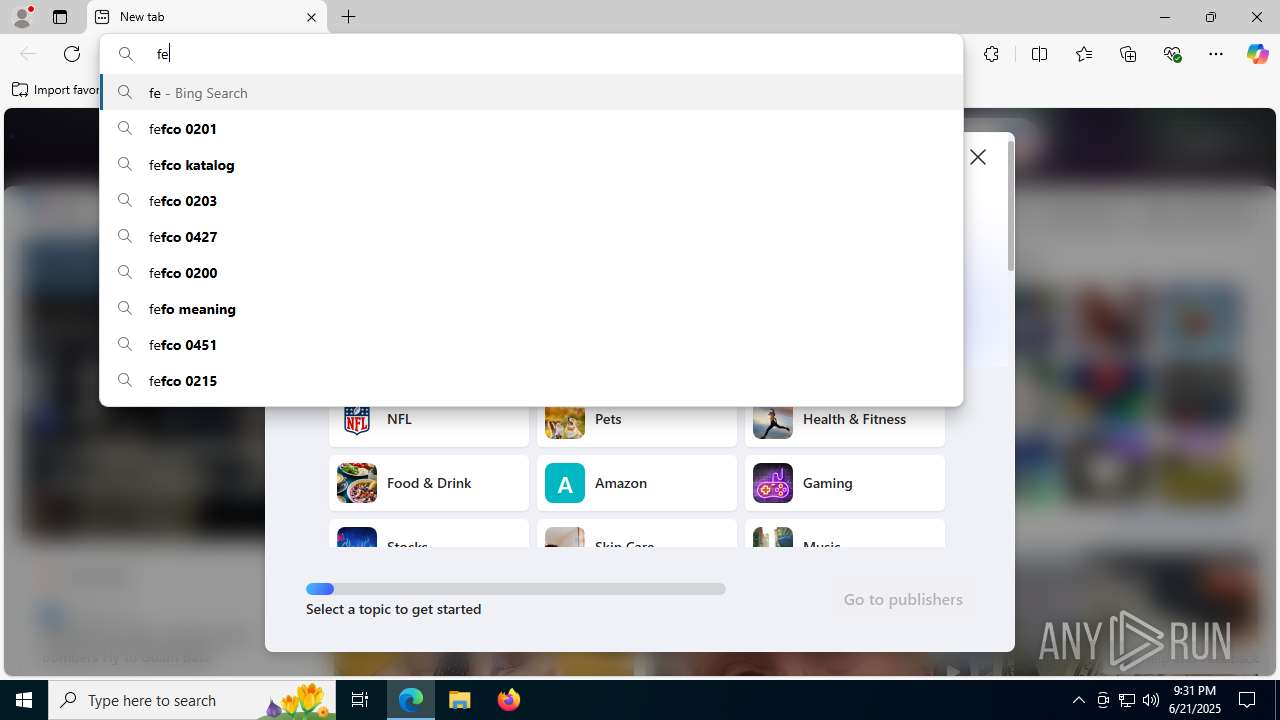Click the taskbar clock 9:31 PM

click(x=1196, y=700)
